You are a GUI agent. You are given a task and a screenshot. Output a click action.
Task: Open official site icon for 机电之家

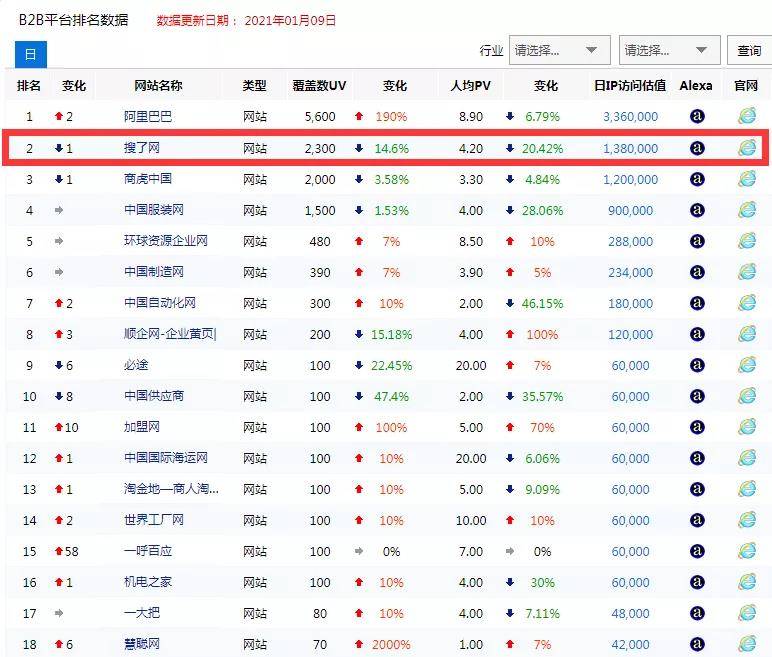[x=747, y=582]
